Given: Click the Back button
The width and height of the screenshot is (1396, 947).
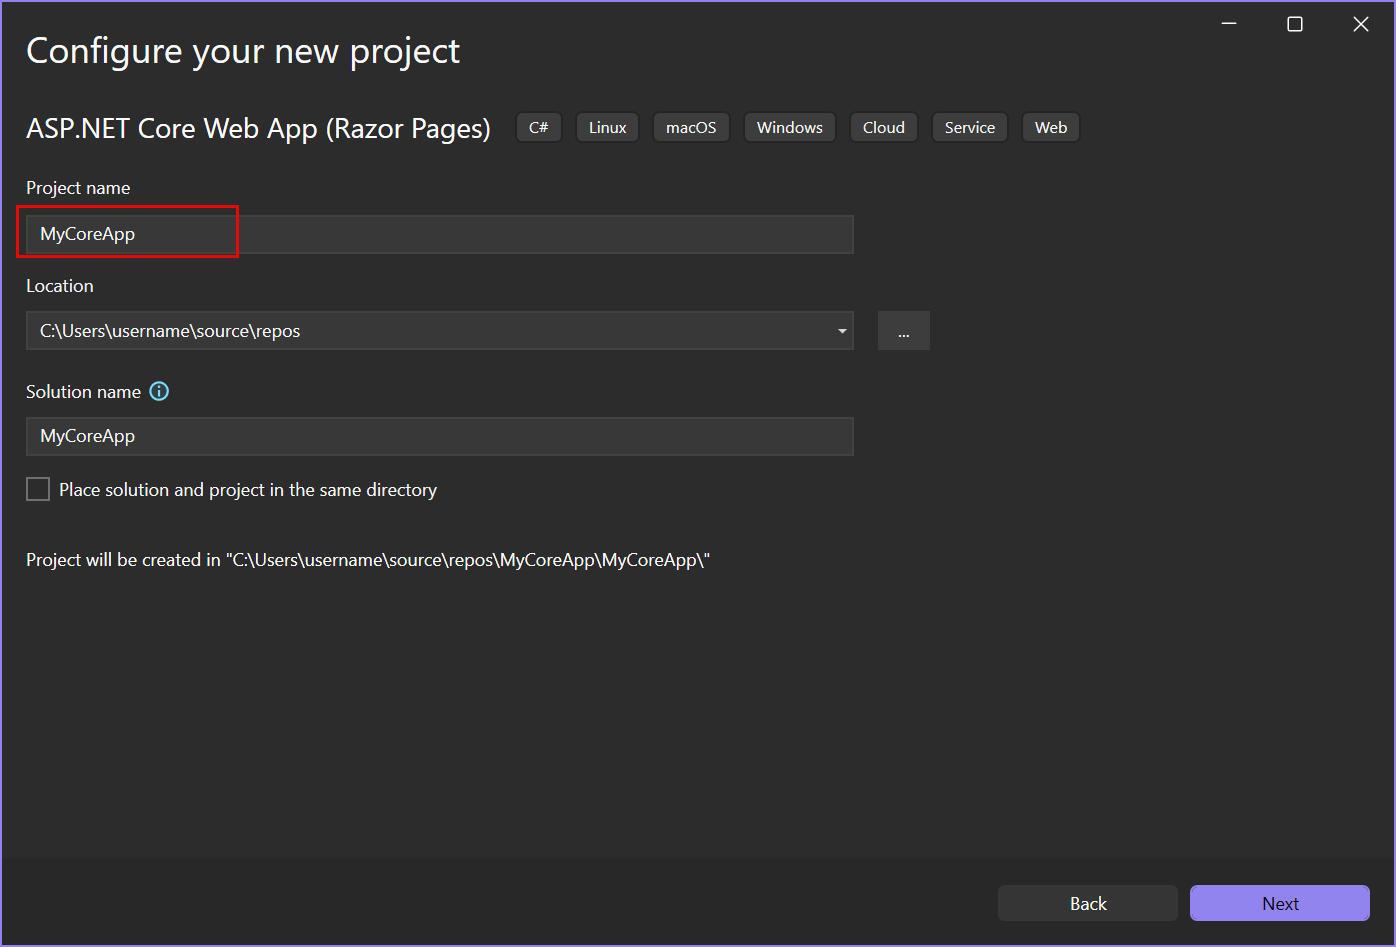Looking at the screenshot, I should (1087, 903).
